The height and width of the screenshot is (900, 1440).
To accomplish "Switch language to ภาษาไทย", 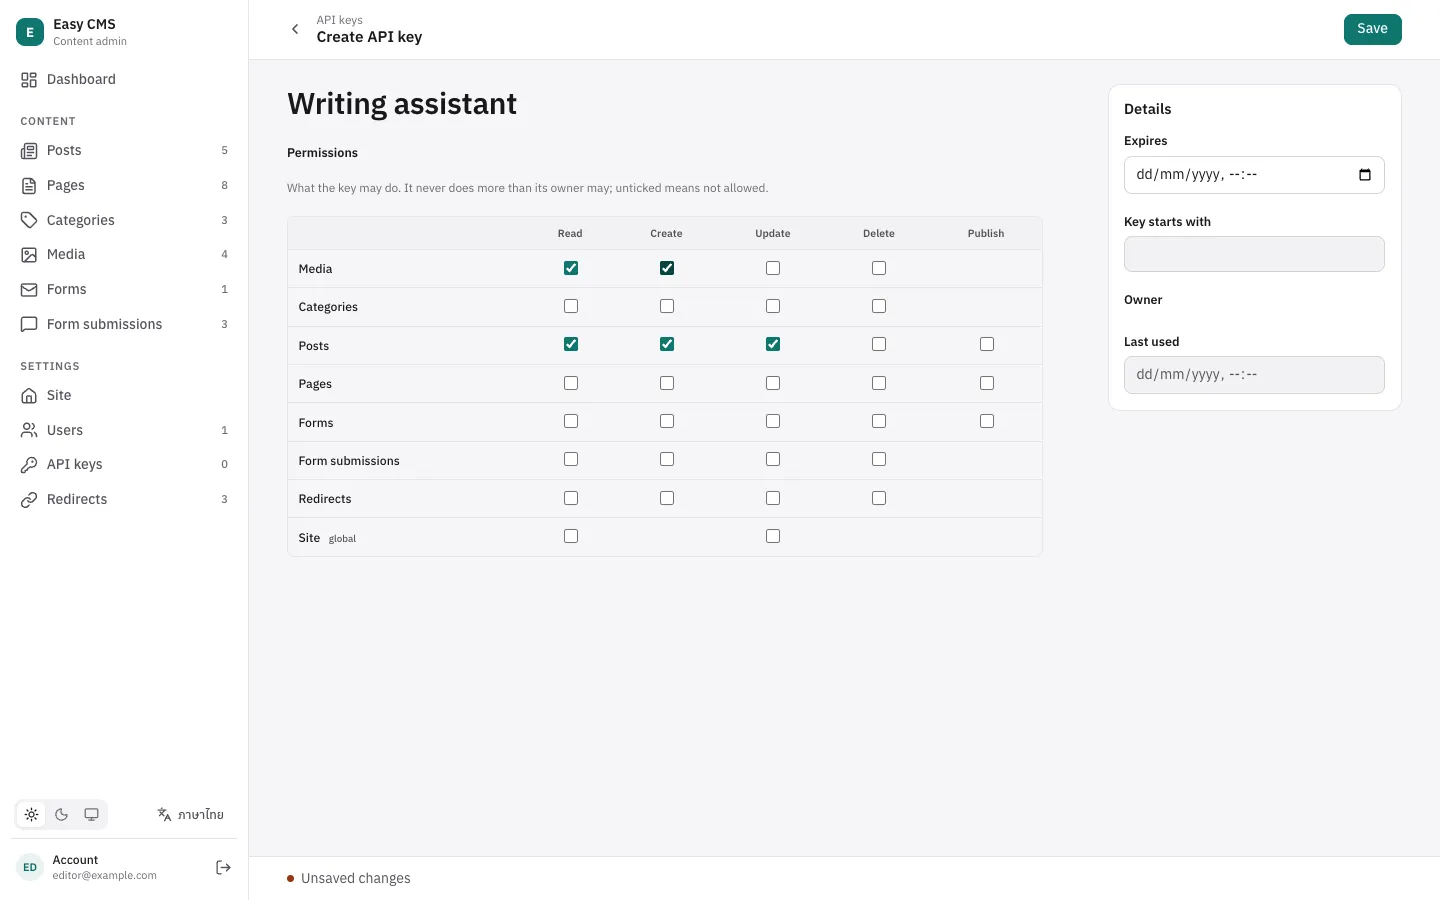I will [x=190, y=815].
